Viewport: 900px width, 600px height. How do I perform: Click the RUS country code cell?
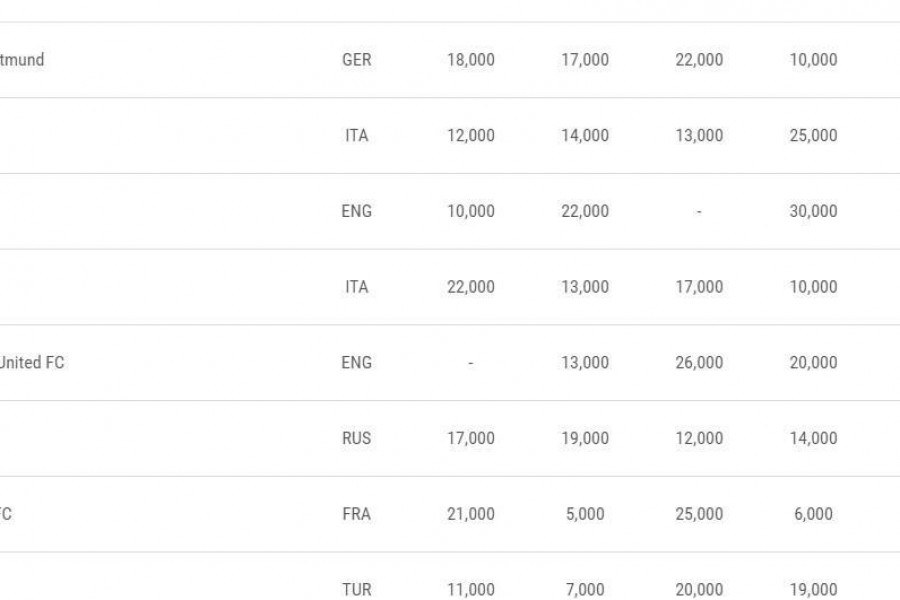[356, 438]
